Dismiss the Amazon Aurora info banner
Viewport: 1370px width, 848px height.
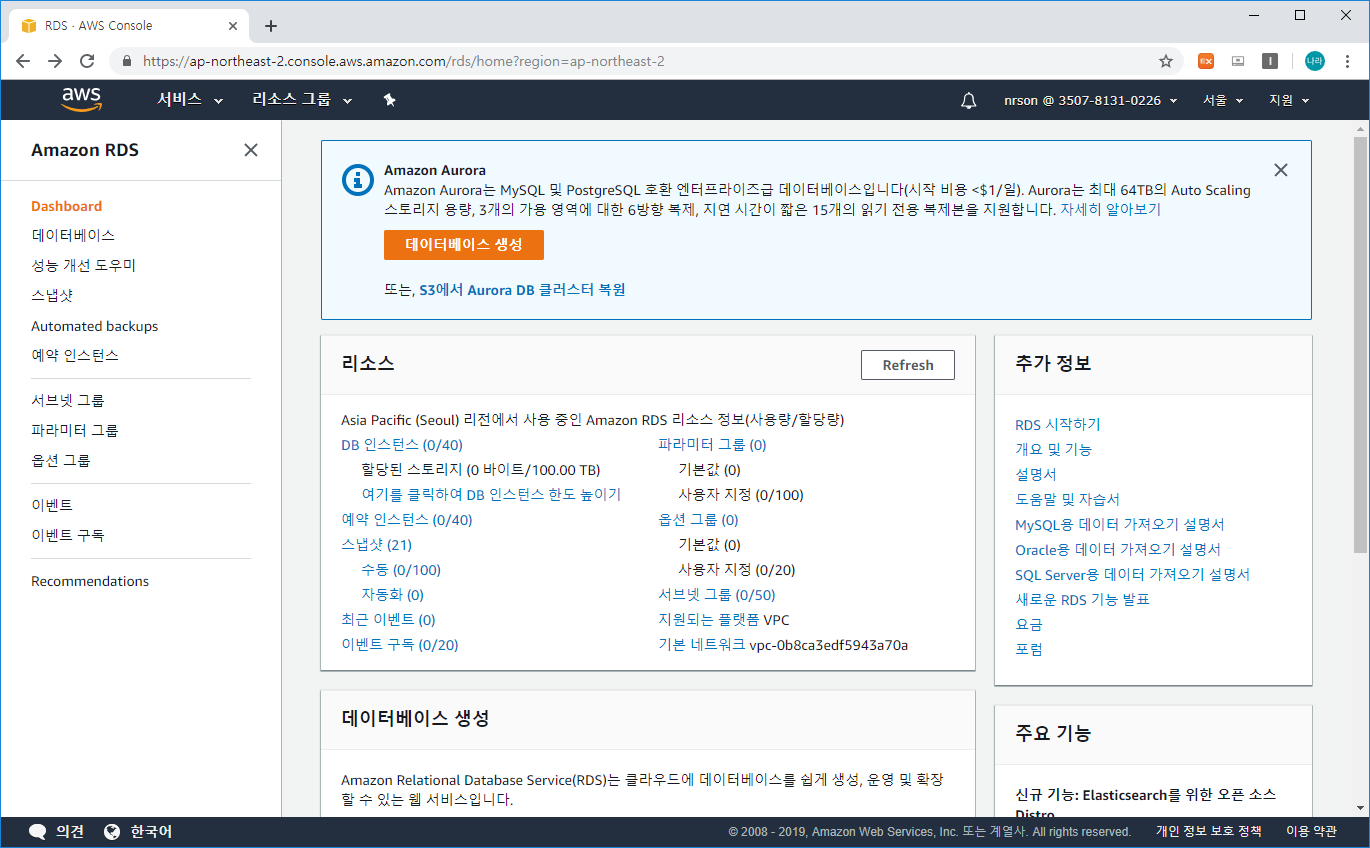click(x=1281, y=170)
